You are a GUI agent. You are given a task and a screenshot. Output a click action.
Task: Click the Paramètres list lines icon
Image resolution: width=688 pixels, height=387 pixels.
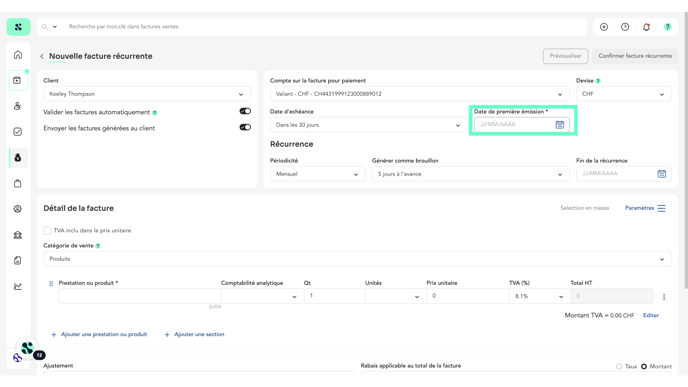pos(661,208)
